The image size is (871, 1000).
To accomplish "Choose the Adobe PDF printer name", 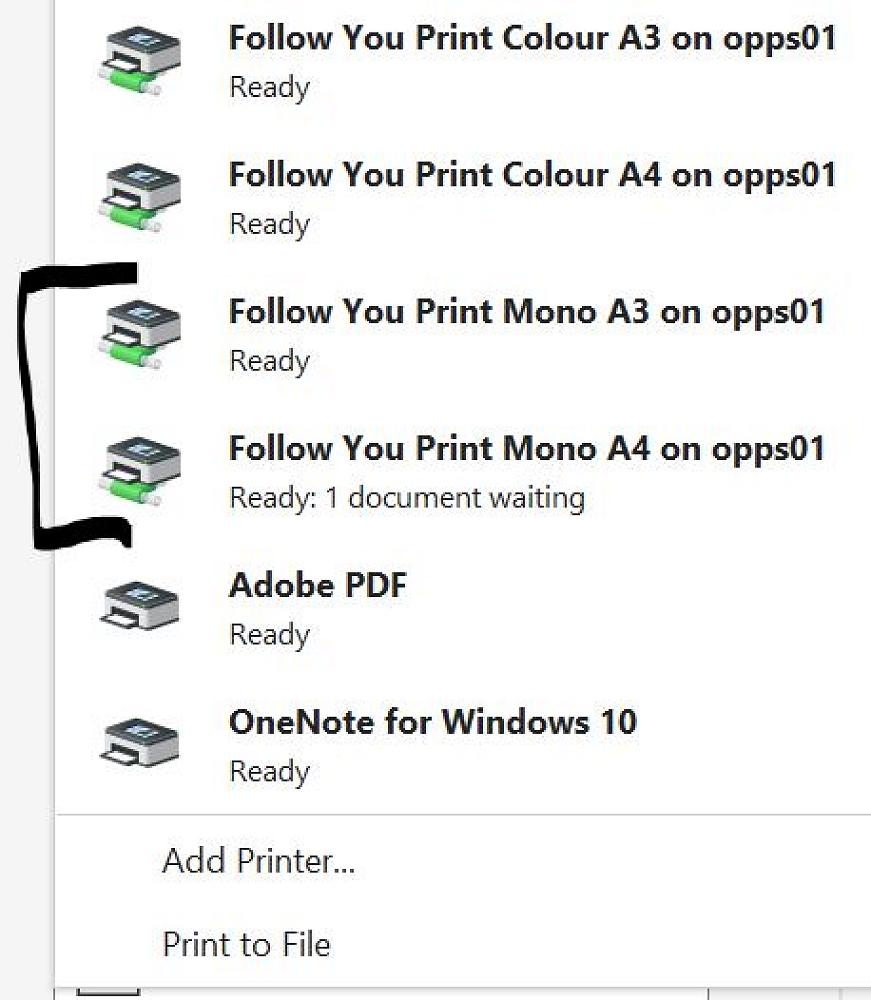I will coord(318,585).
